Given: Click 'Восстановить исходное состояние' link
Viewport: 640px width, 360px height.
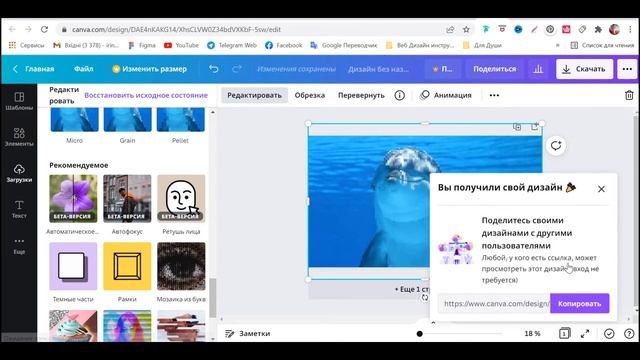Looking at the screenshot, I should pos(146,95).
